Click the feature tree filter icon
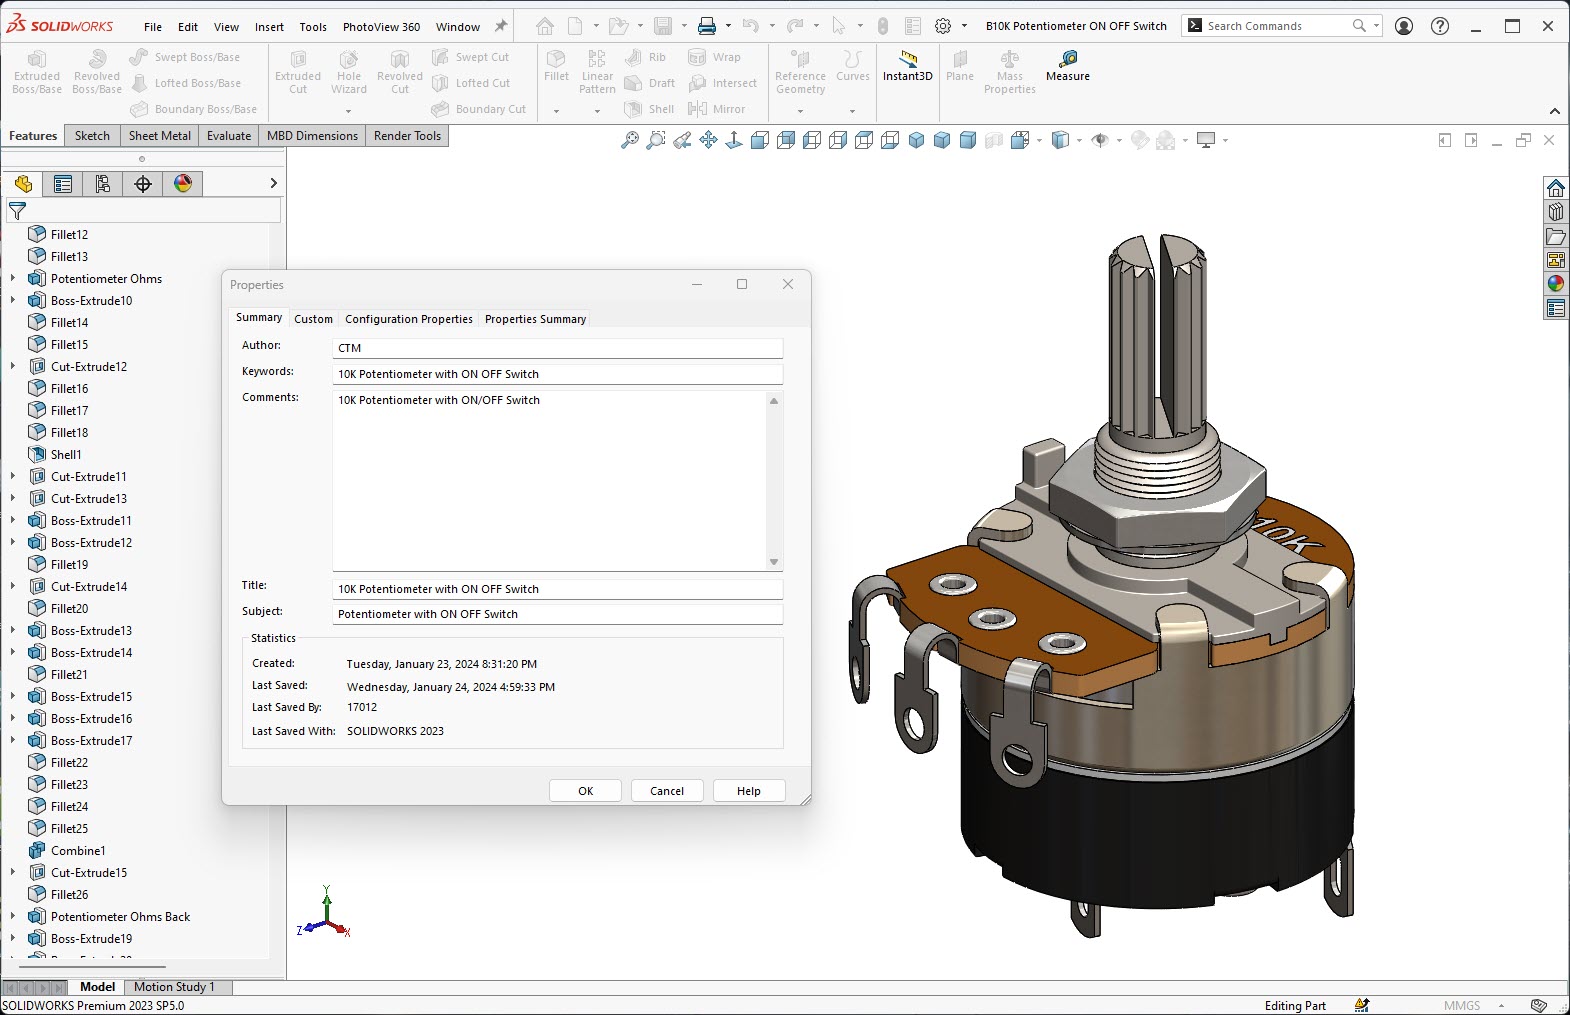The width and height of the screenshot is (1570, 1015). click(17, 211)
